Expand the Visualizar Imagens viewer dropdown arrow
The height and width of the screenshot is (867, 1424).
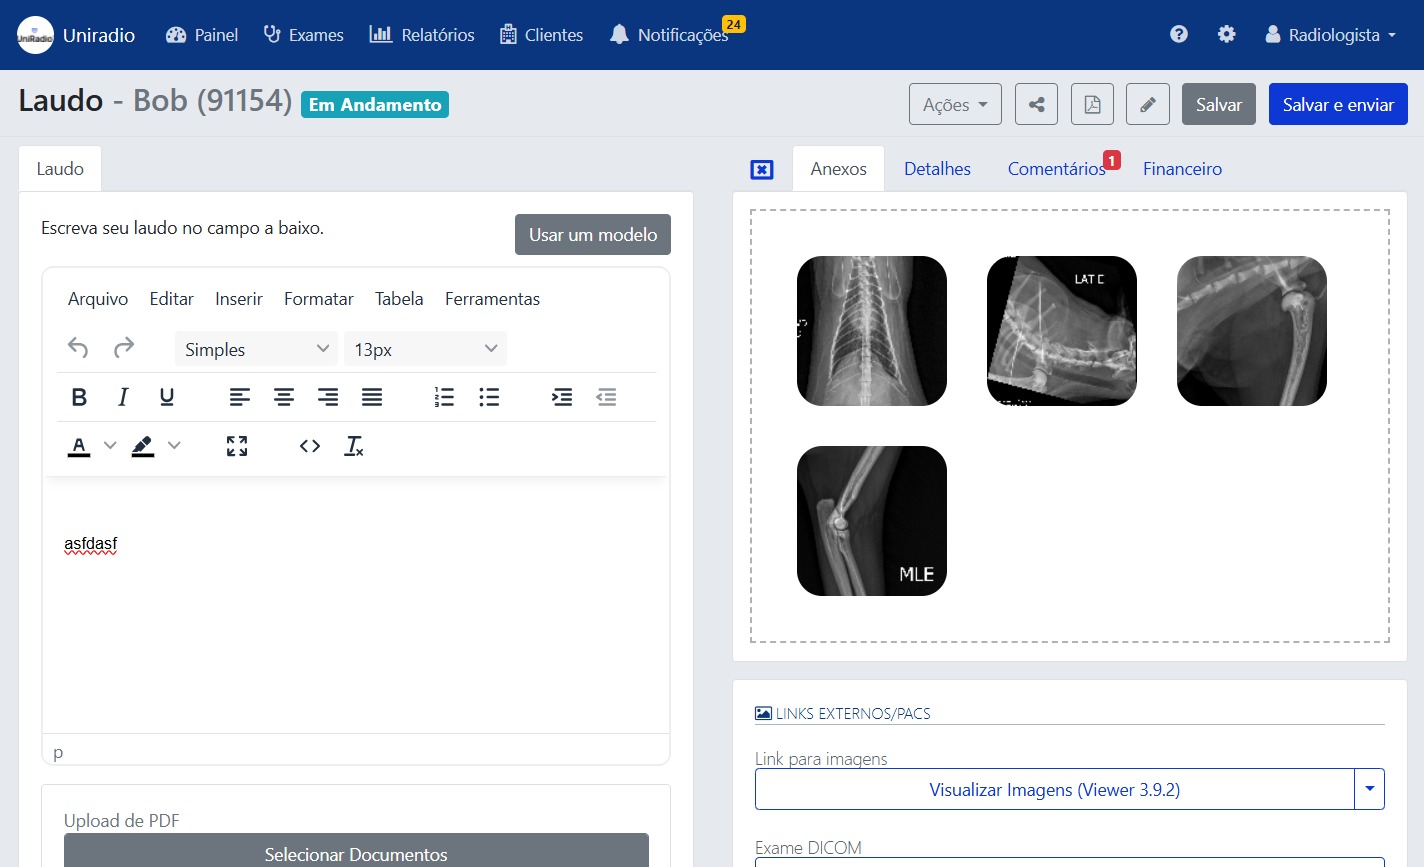[x=1369, y=789]
